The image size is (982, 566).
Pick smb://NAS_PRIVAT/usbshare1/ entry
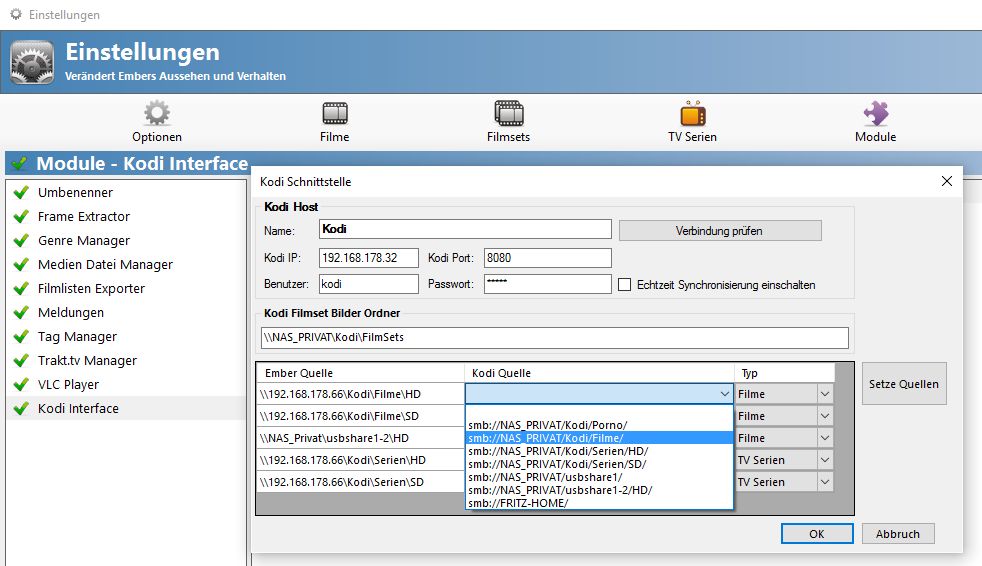(x=599, y=477)
